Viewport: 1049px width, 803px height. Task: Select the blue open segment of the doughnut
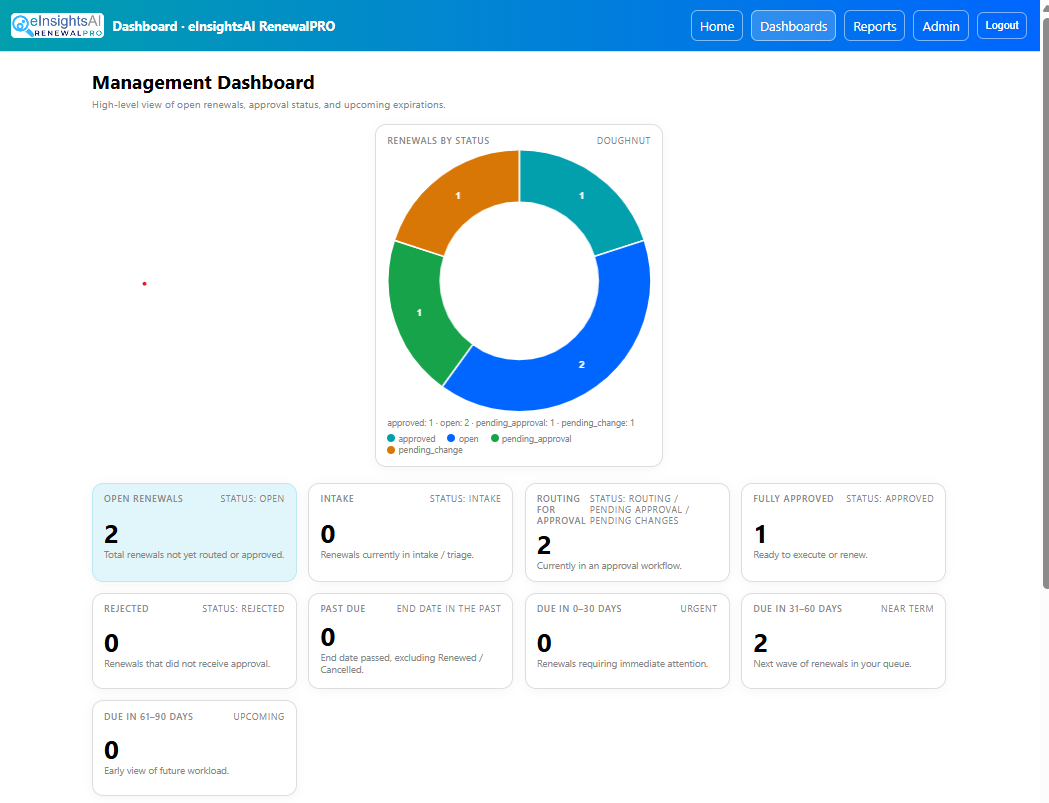tap(581, 364)
